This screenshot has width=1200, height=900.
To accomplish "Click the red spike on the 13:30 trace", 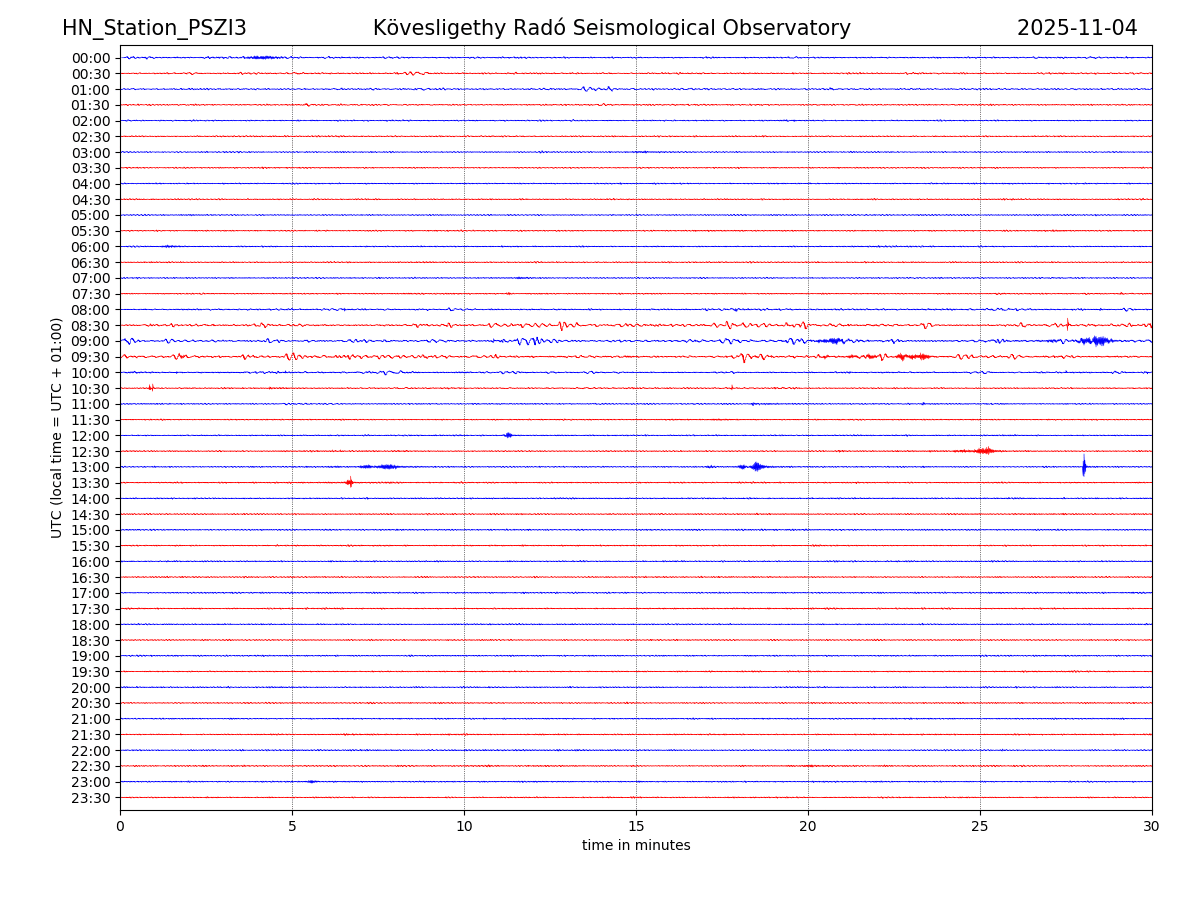I will [x=349, y=482].
